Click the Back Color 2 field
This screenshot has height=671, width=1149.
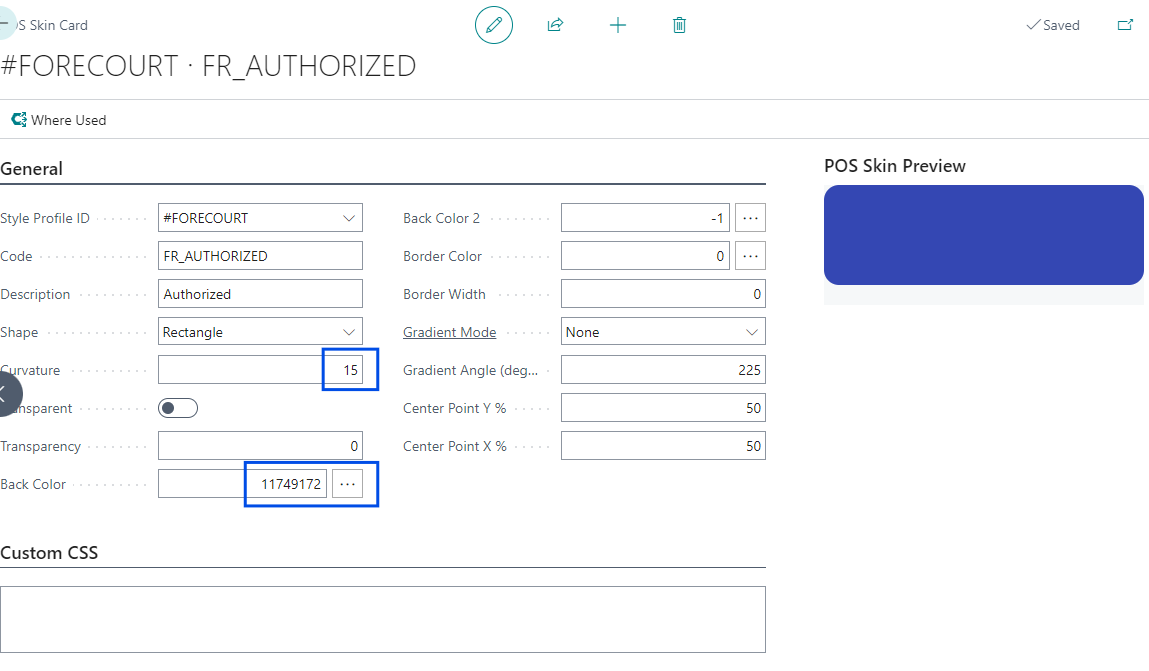pyautogui.click(x=645, y=218)
